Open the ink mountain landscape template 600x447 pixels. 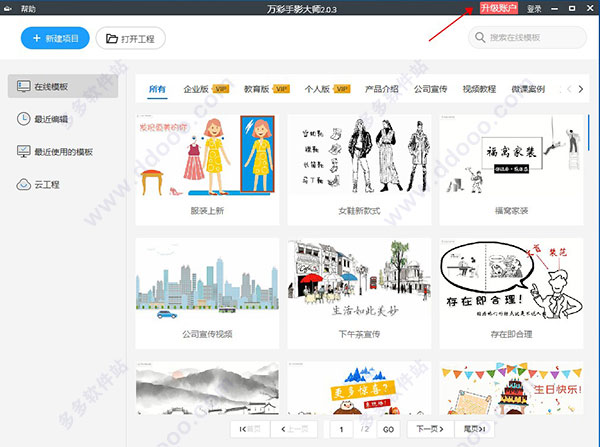(x=207, y=388)
